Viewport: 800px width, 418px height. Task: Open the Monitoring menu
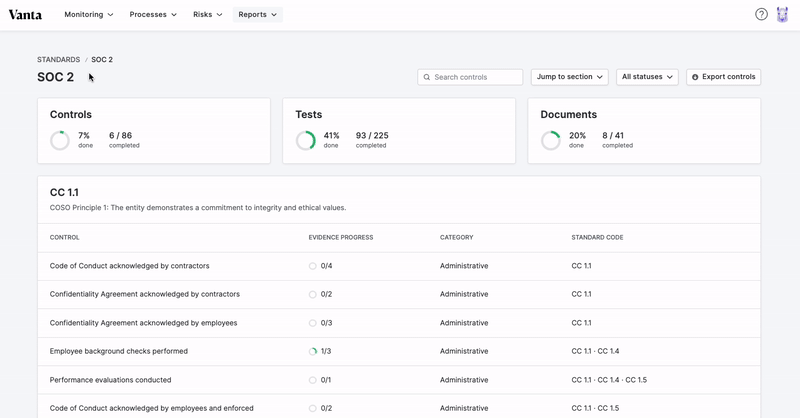coord(88,15)
